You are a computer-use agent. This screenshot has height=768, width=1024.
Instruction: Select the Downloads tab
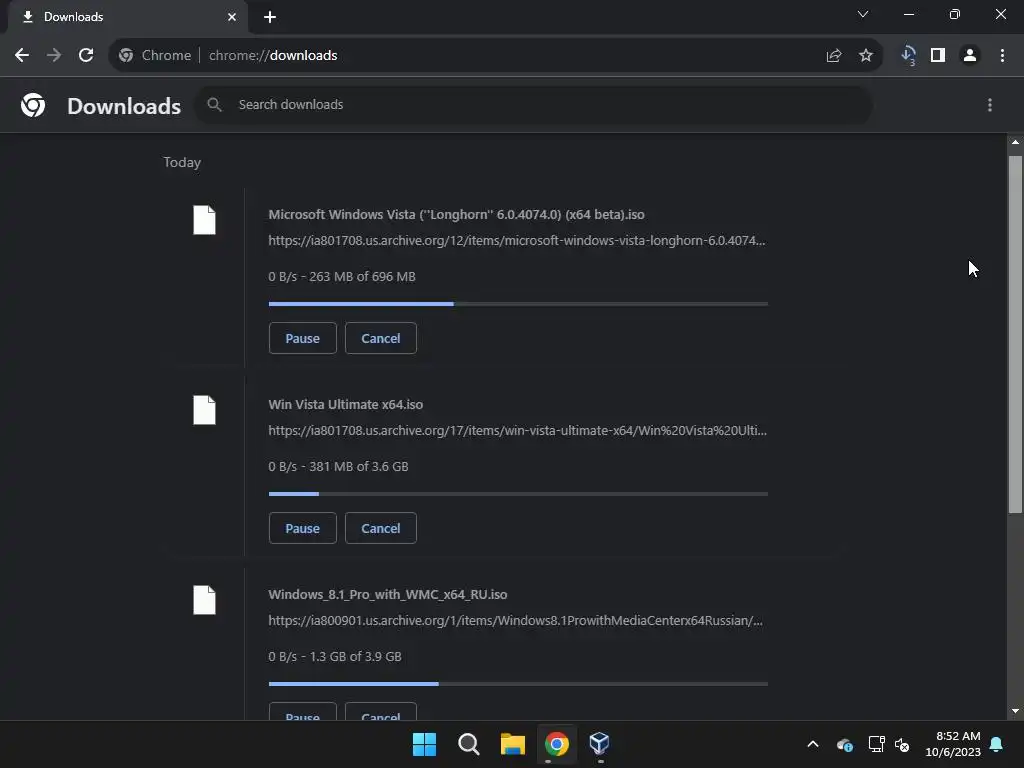click(x=128, y=17)
